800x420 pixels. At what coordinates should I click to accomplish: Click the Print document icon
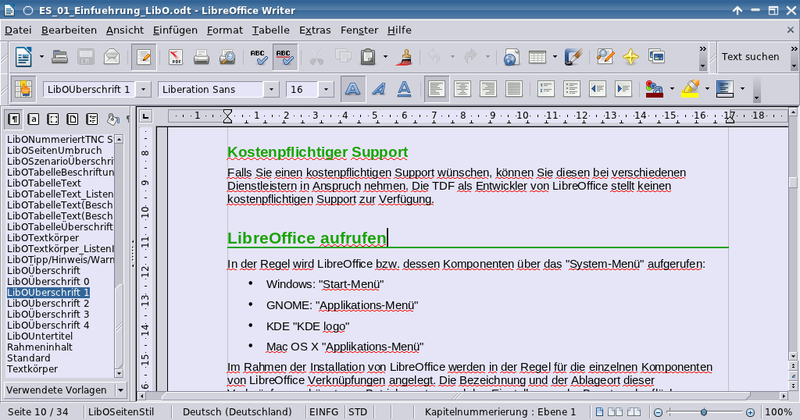201,56
